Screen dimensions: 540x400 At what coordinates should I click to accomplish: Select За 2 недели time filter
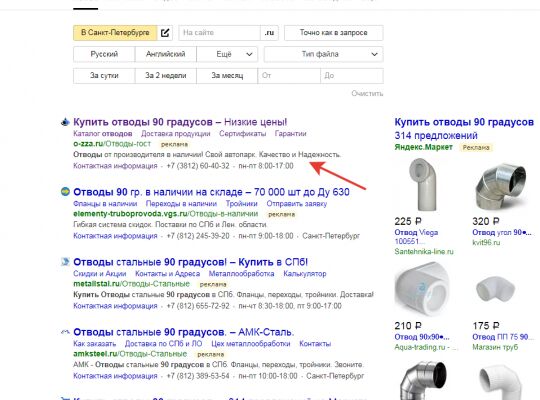[165, 75]
